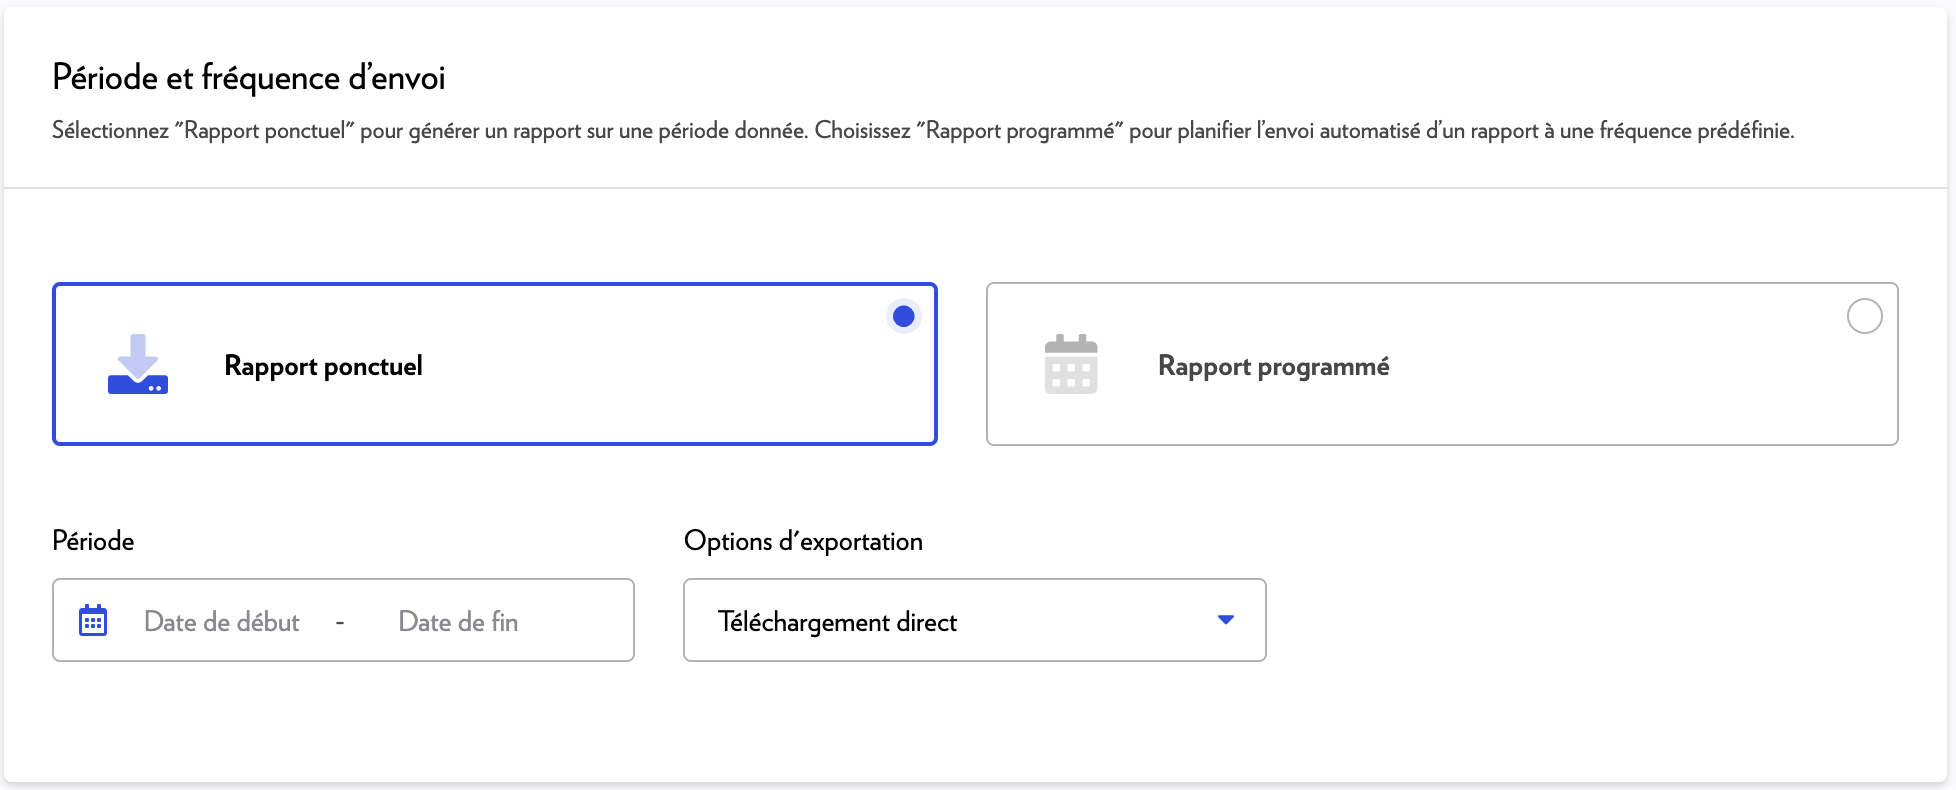Image resolution: width=1956 pixels, height=790 pixels.
Task: Click the download icon for Rapport ponctuel
Action: click(138, 365)
